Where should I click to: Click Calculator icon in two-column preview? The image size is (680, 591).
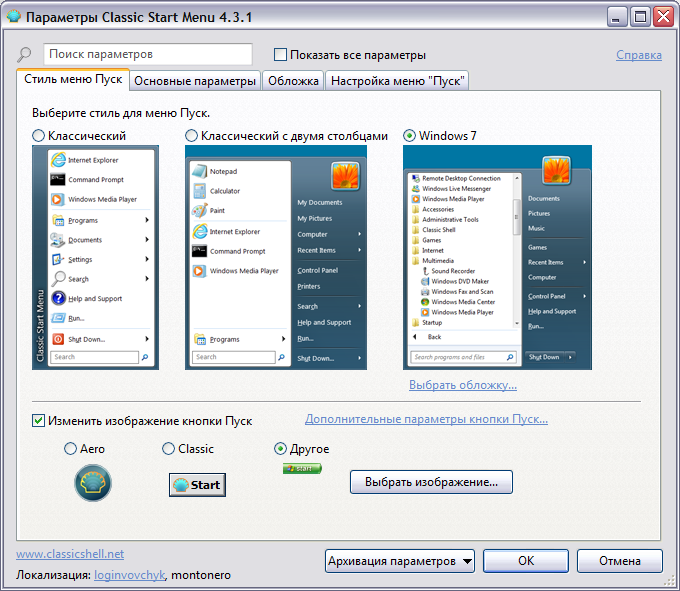click(x=199, y=191)
